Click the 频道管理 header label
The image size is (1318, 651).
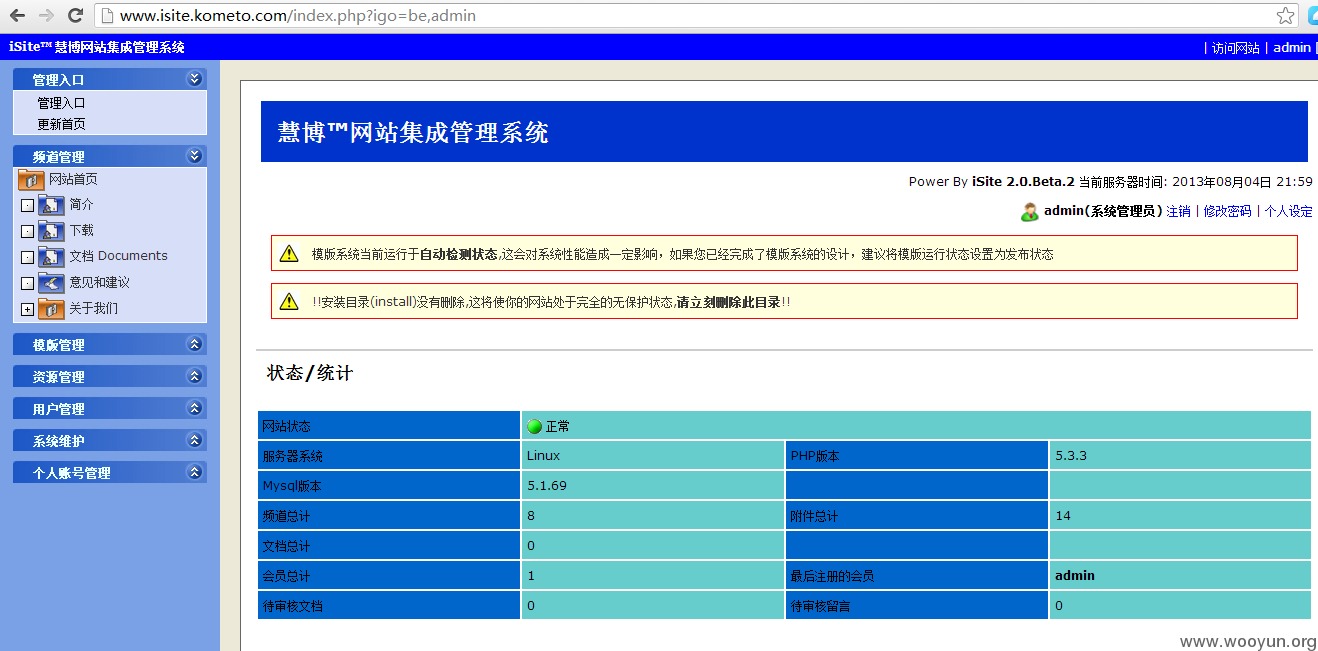pos(58,156)
